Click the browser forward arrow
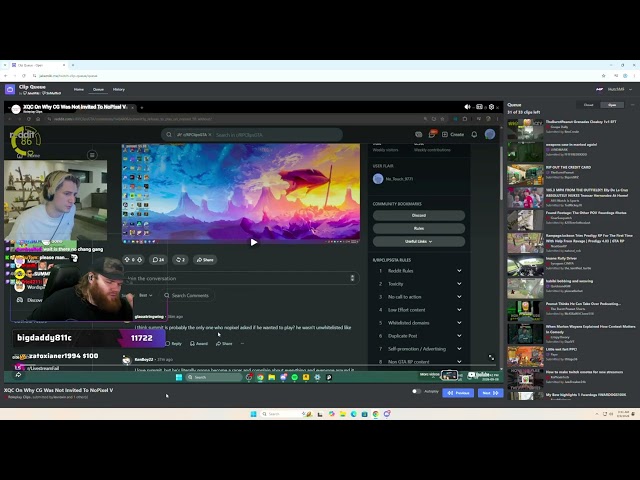 pos(14,76)
